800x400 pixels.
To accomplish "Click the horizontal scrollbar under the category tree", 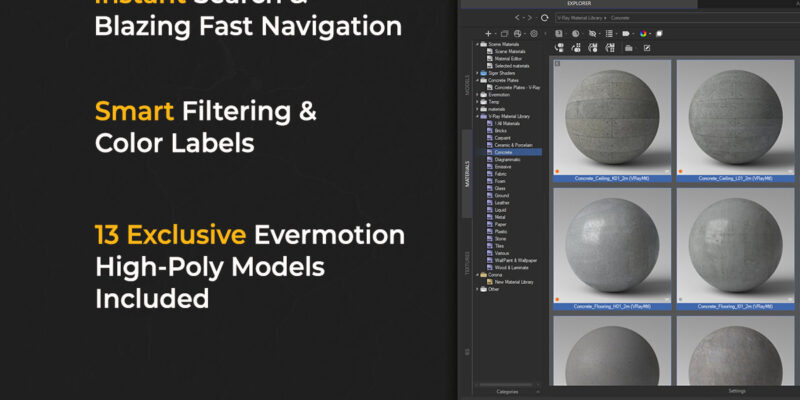I will pyautogui.click(x=504, y=385).
